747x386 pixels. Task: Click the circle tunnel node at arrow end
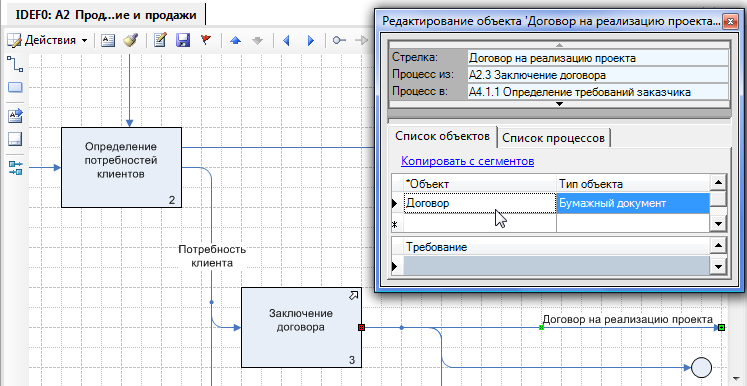701,367
